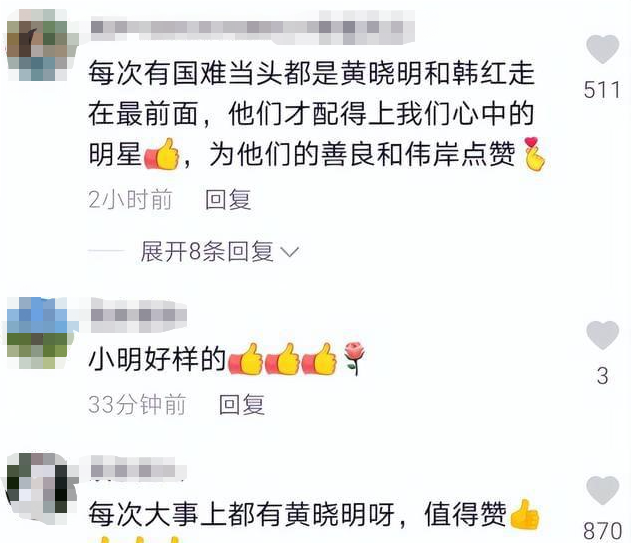Image resolution: width=633 pixels, height=543 pixels.
Task: Open the blurred username above 小明好样的
Action: point(138,315)
